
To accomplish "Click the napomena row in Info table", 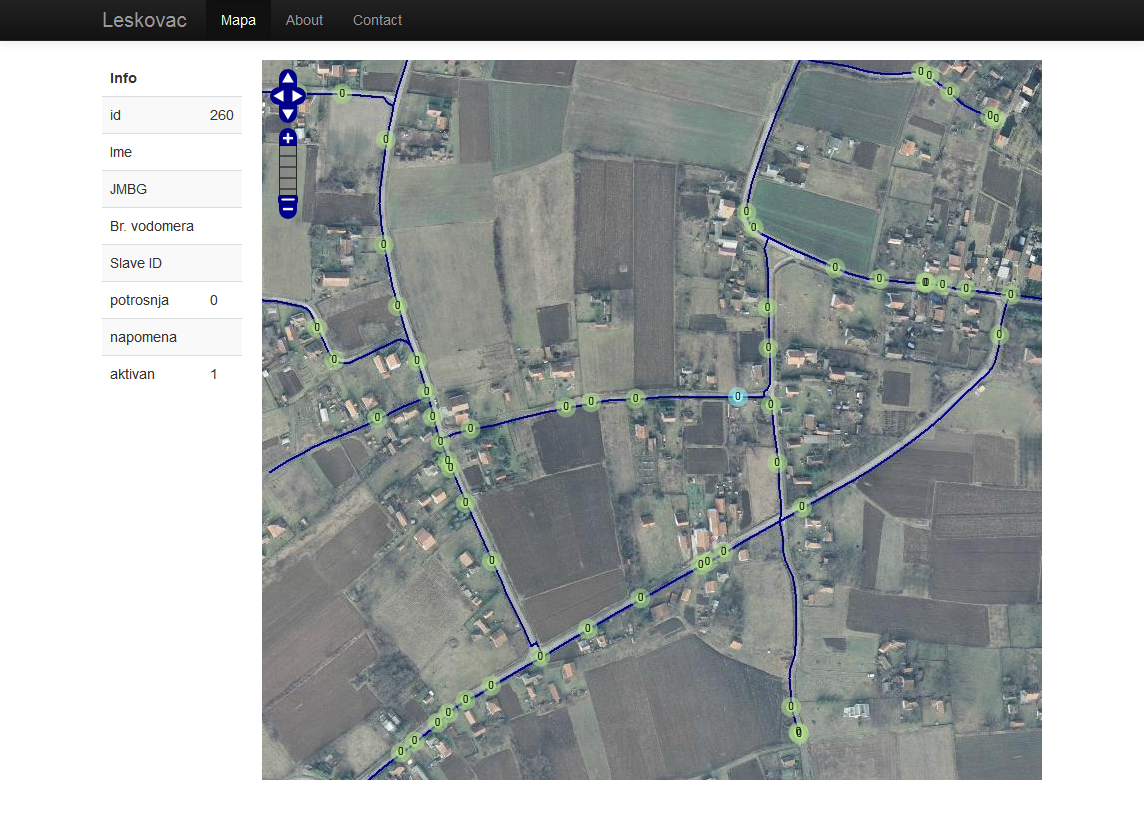I will [172, 337].
